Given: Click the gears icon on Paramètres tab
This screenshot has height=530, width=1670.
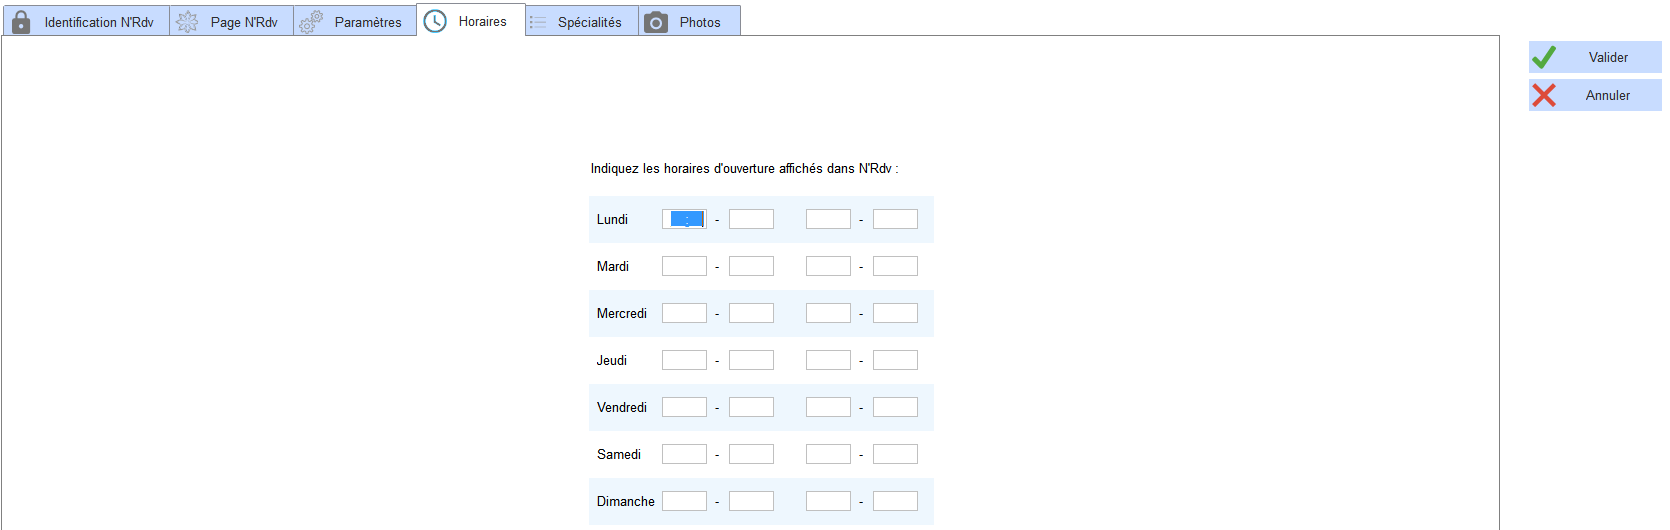Looking at the screenshot, I should 311,22.
